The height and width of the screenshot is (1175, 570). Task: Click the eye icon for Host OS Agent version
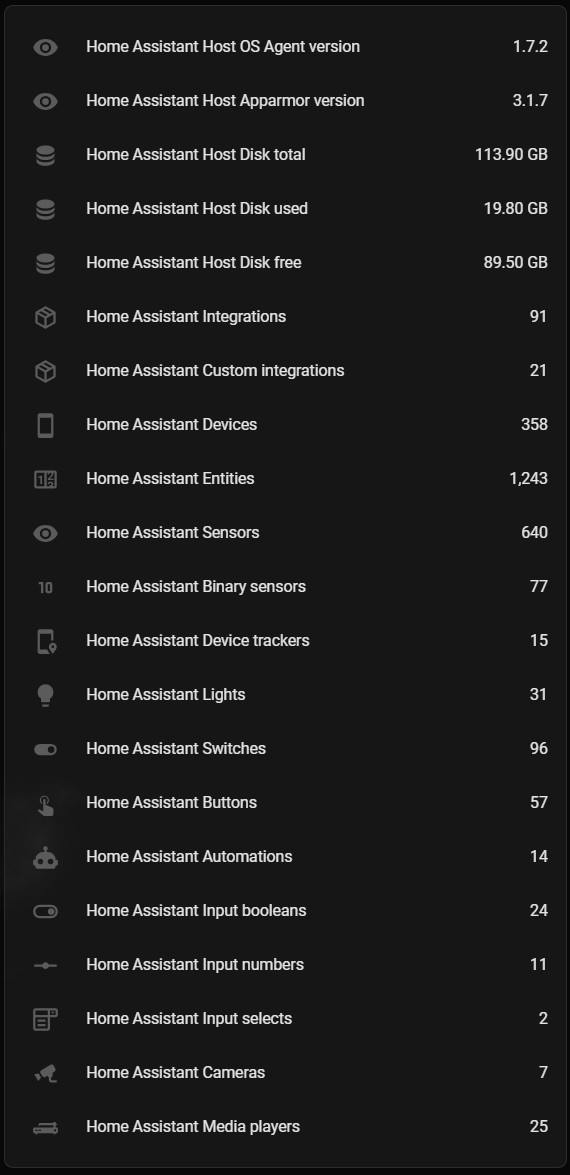point(45,46)
